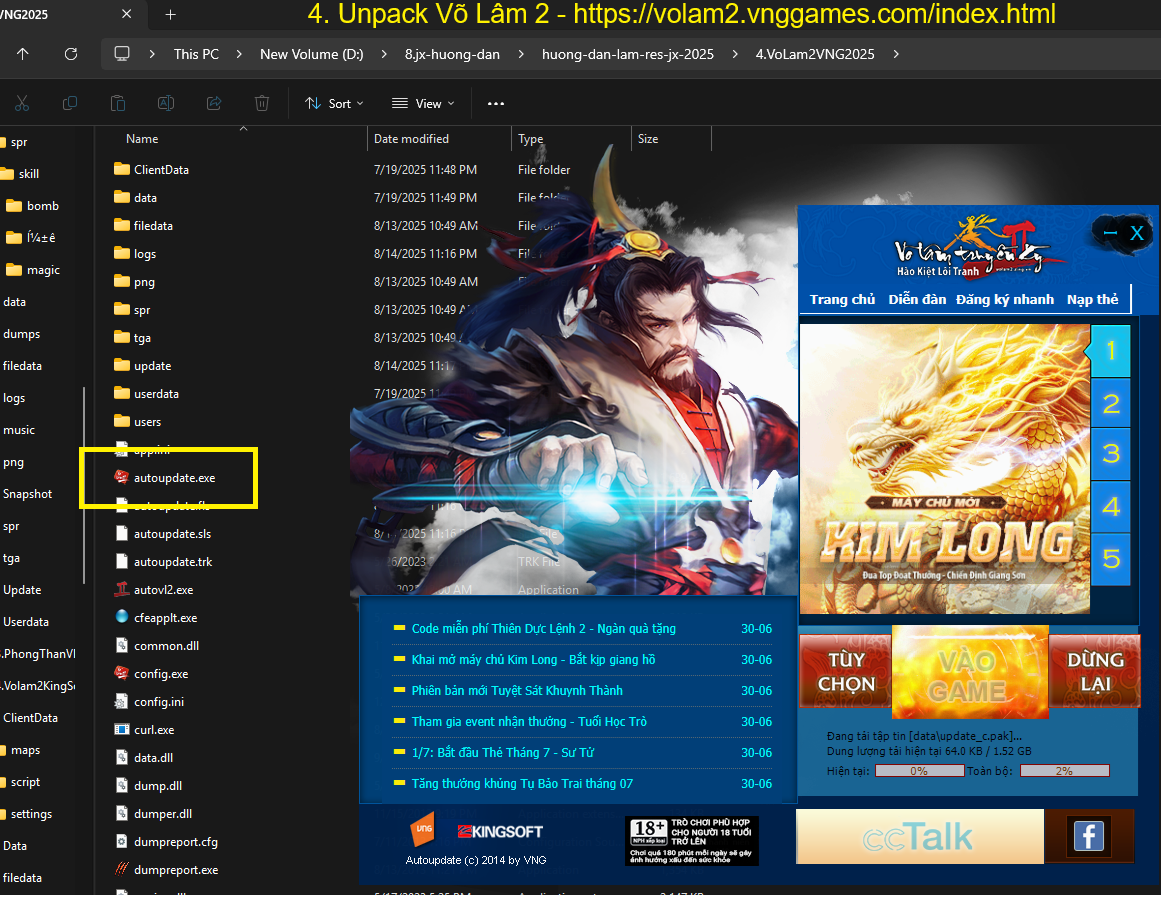Select autoupdate.exe file icon

pyautogui.click(x=121, y=477)
